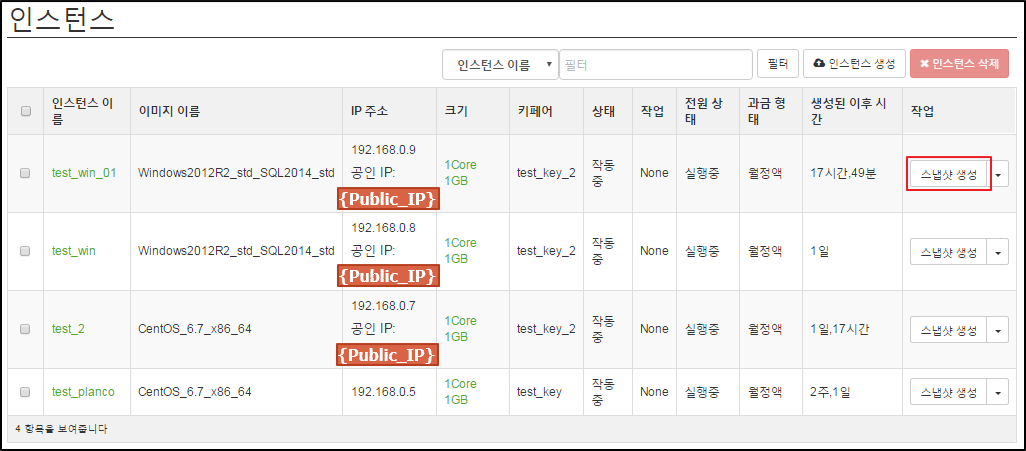The image size is (1026, 451).
Task: Expand action caret for test_planco row
Action: tap(998, 392)
